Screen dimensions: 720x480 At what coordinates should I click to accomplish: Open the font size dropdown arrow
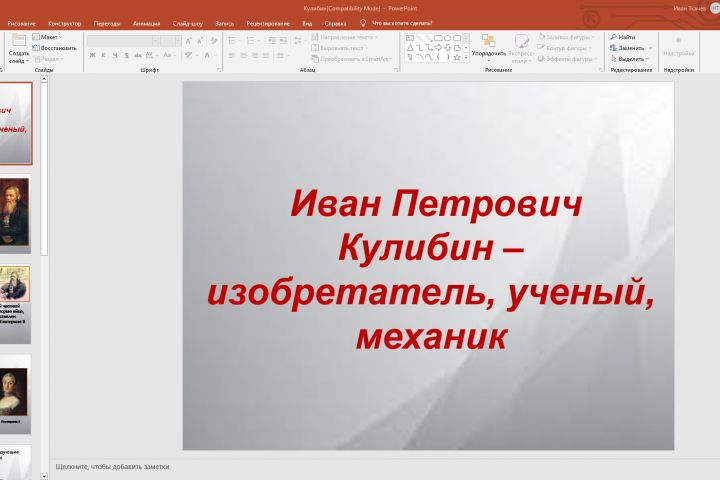click(178, 41)
